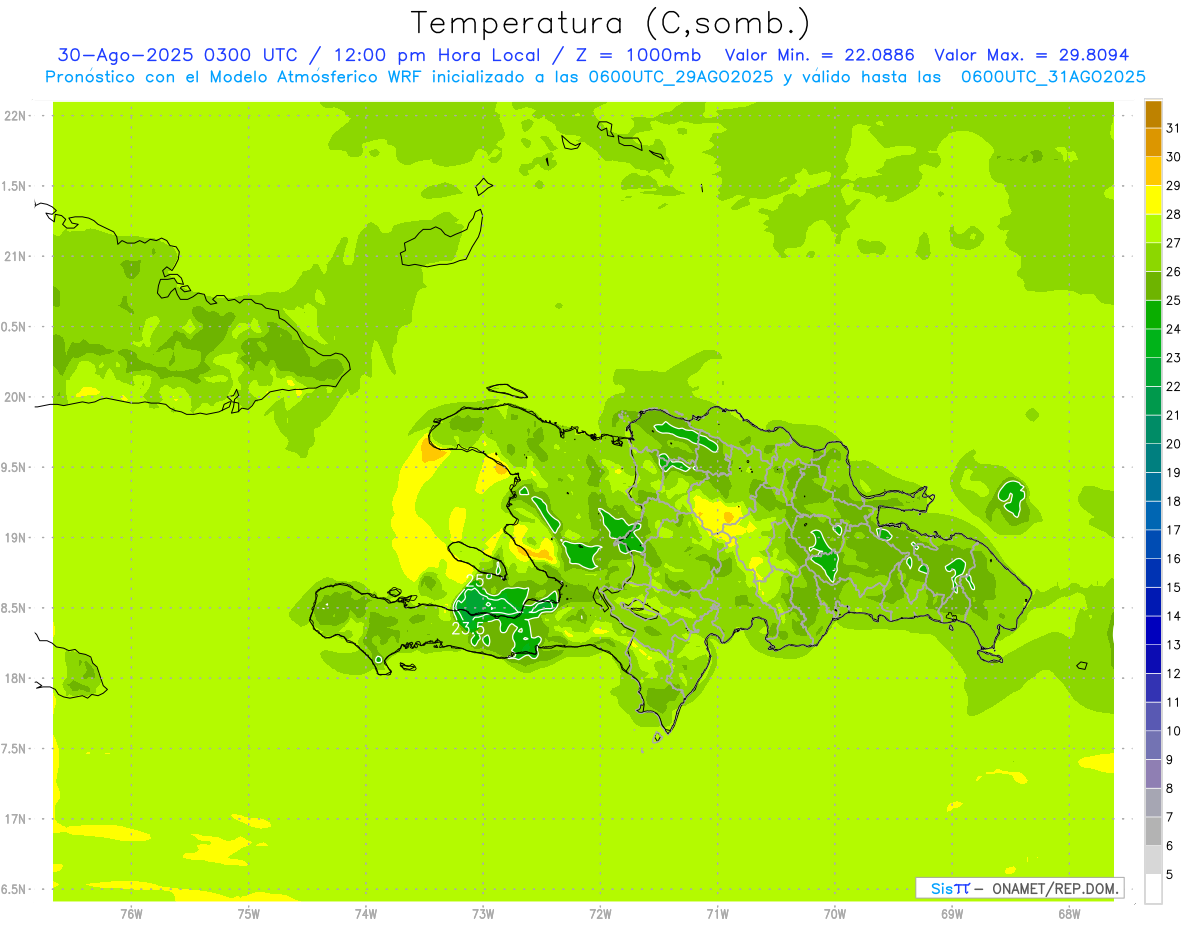The width and height of the screenshot is (1200, 927).
Task: Pick the dark orange swatch above legend 31
Action: [x=1153, y=115]
